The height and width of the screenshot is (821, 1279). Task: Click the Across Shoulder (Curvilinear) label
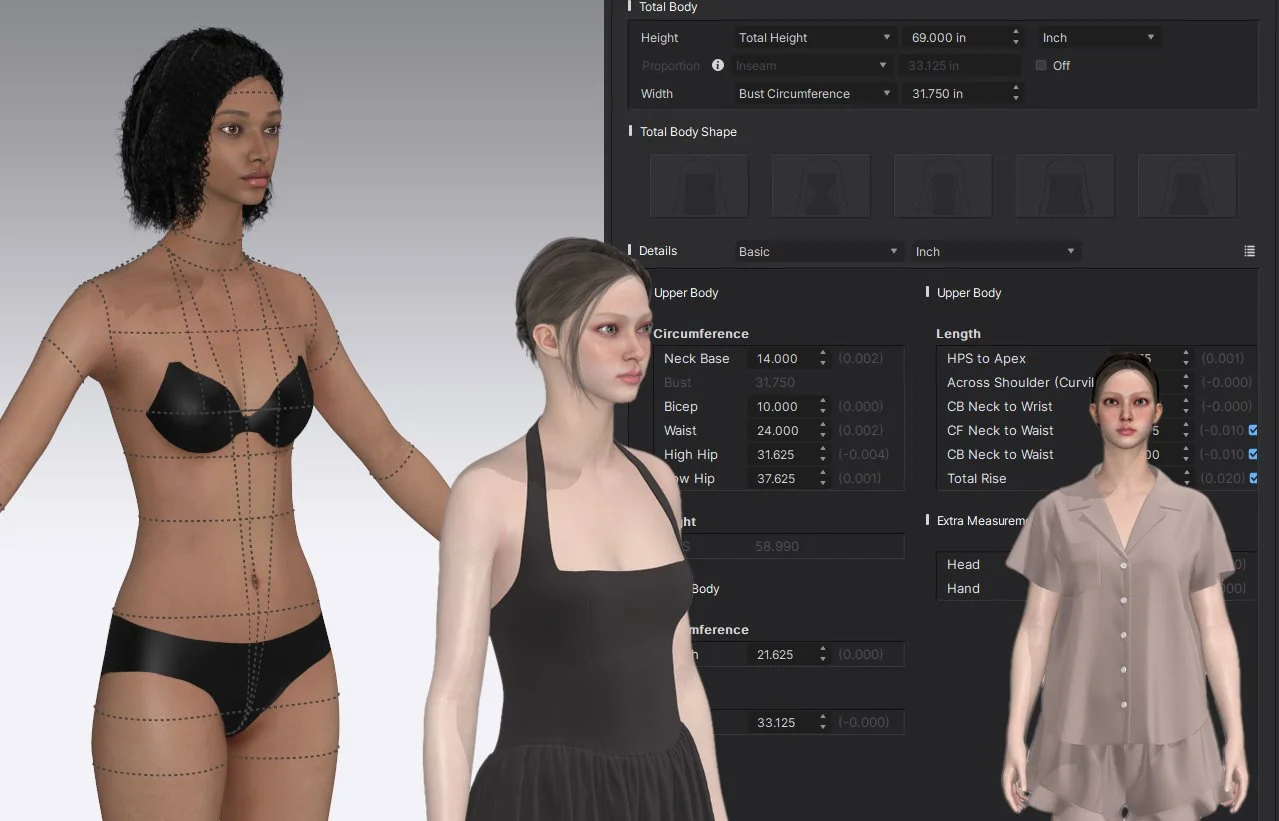1020,382
